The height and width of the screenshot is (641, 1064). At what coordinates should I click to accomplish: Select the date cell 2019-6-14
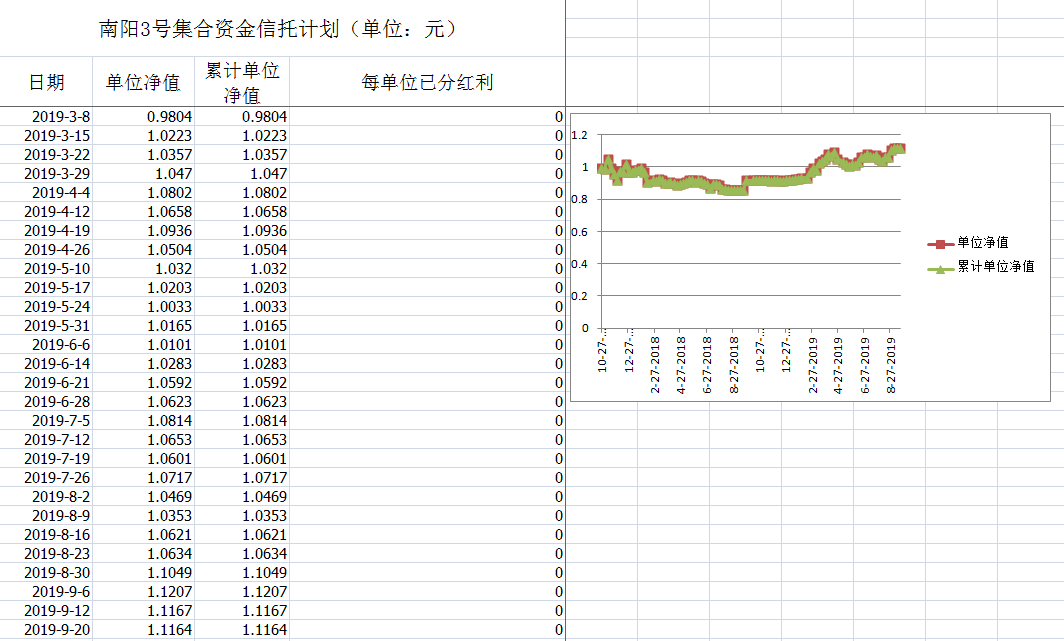[46, 364]
